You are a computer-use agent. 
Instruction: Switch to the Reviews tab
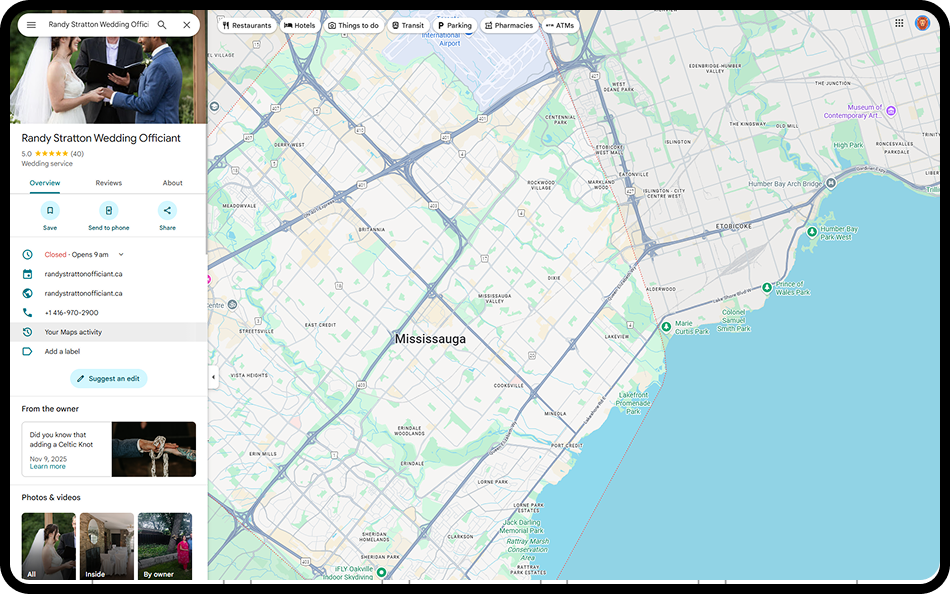coord(108,183)
